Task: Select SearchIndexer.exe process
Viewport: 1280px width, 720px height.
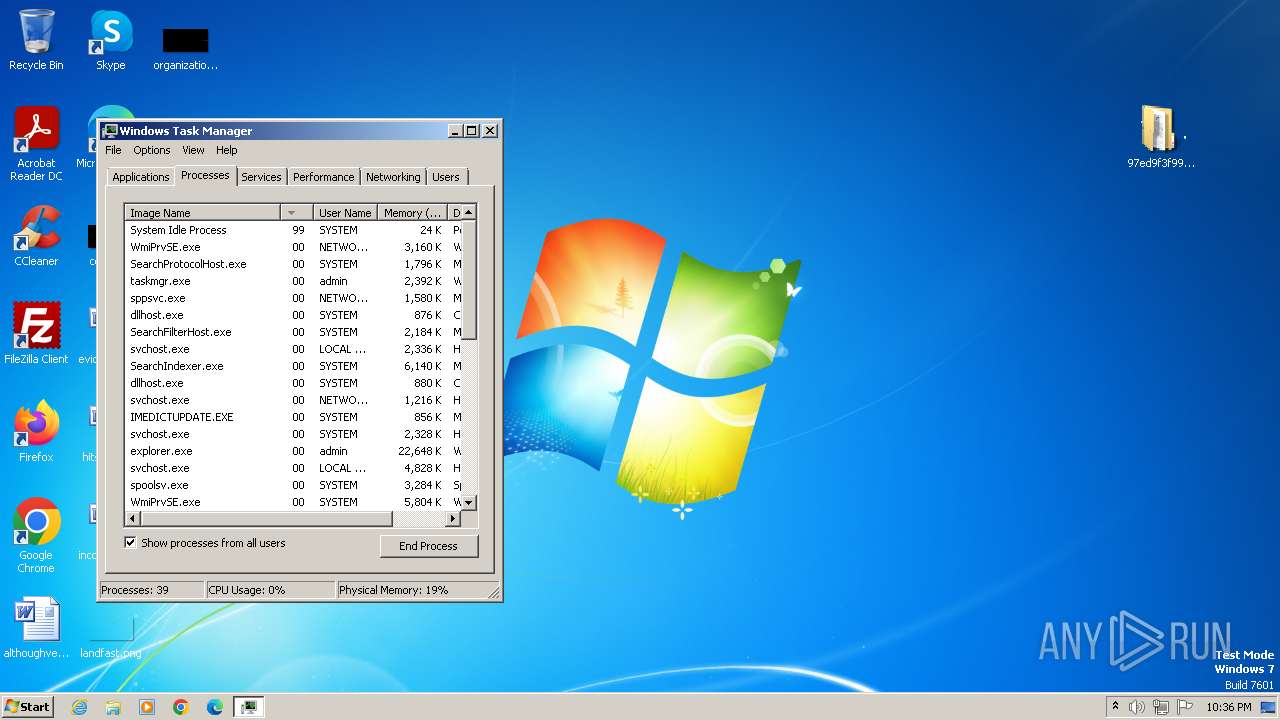Action: (x=293, y=366)
